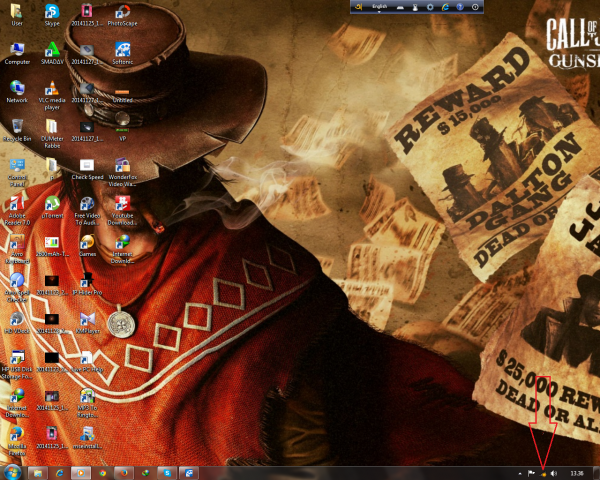Open the DUMeter Rabbe folder

pos(52,134)
